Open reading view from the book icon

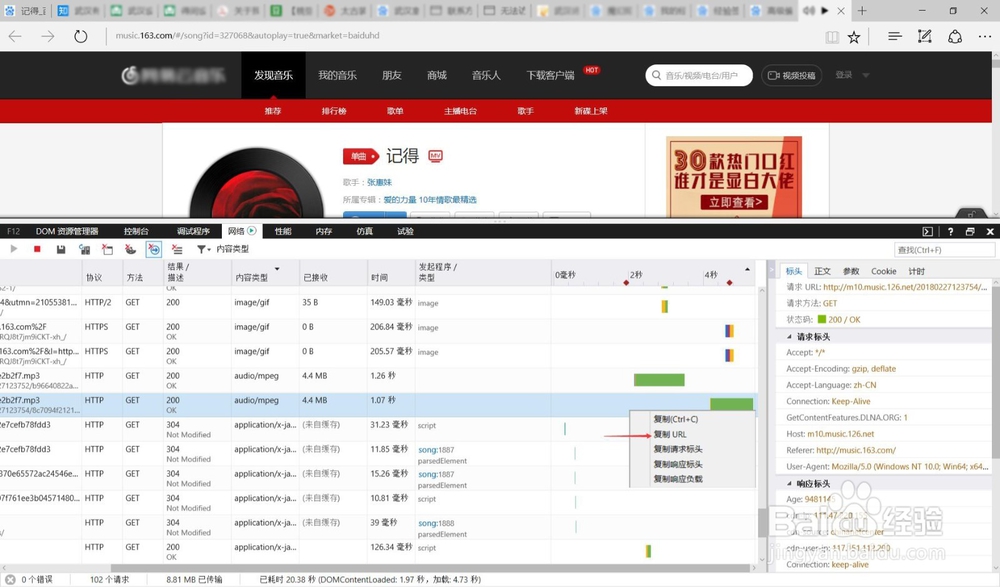click(832, 37)
